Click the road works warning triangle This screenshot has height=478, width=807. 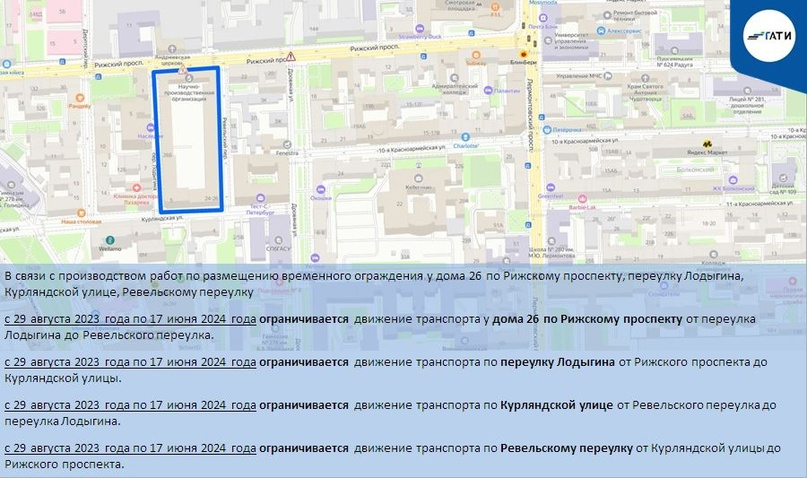tap(290, 56)
